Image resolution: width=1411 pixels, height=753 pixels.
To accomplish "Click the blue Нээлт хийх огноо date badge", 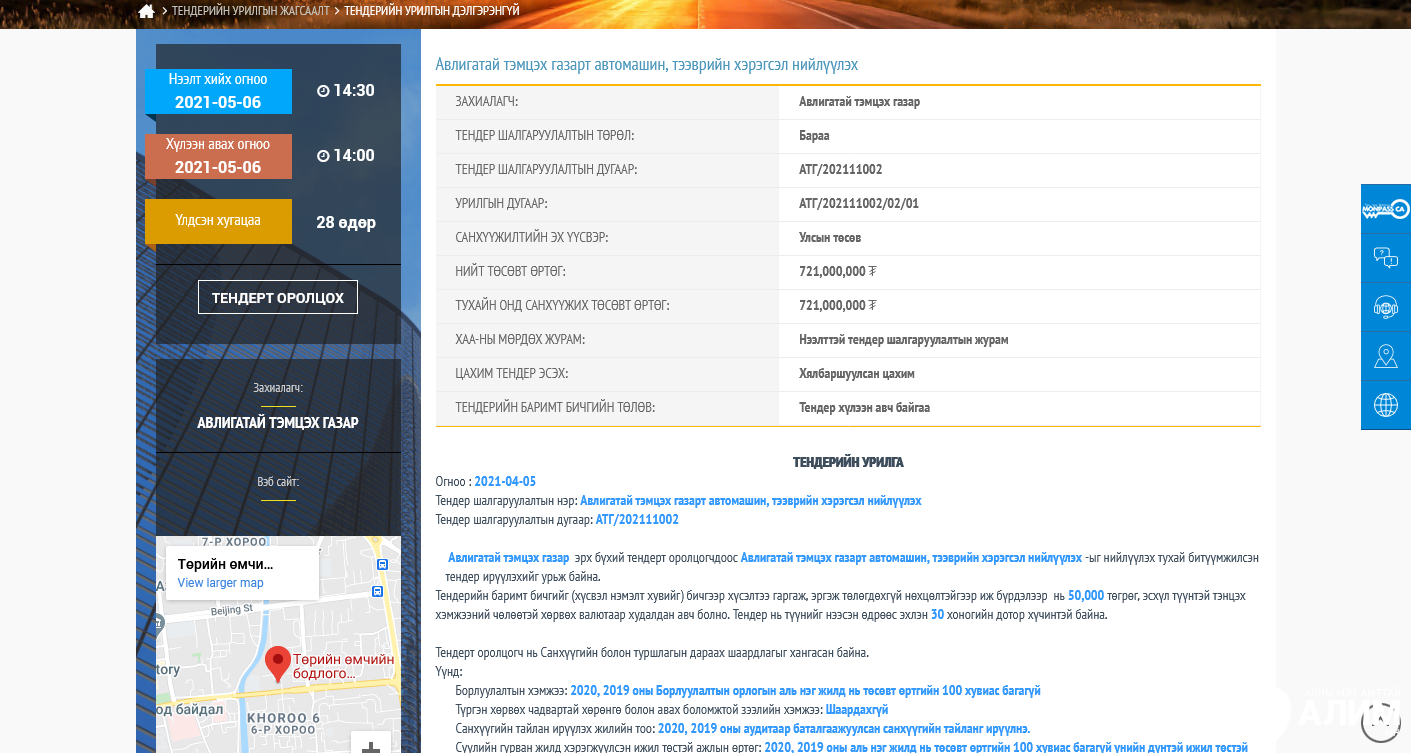I will 218,91.
